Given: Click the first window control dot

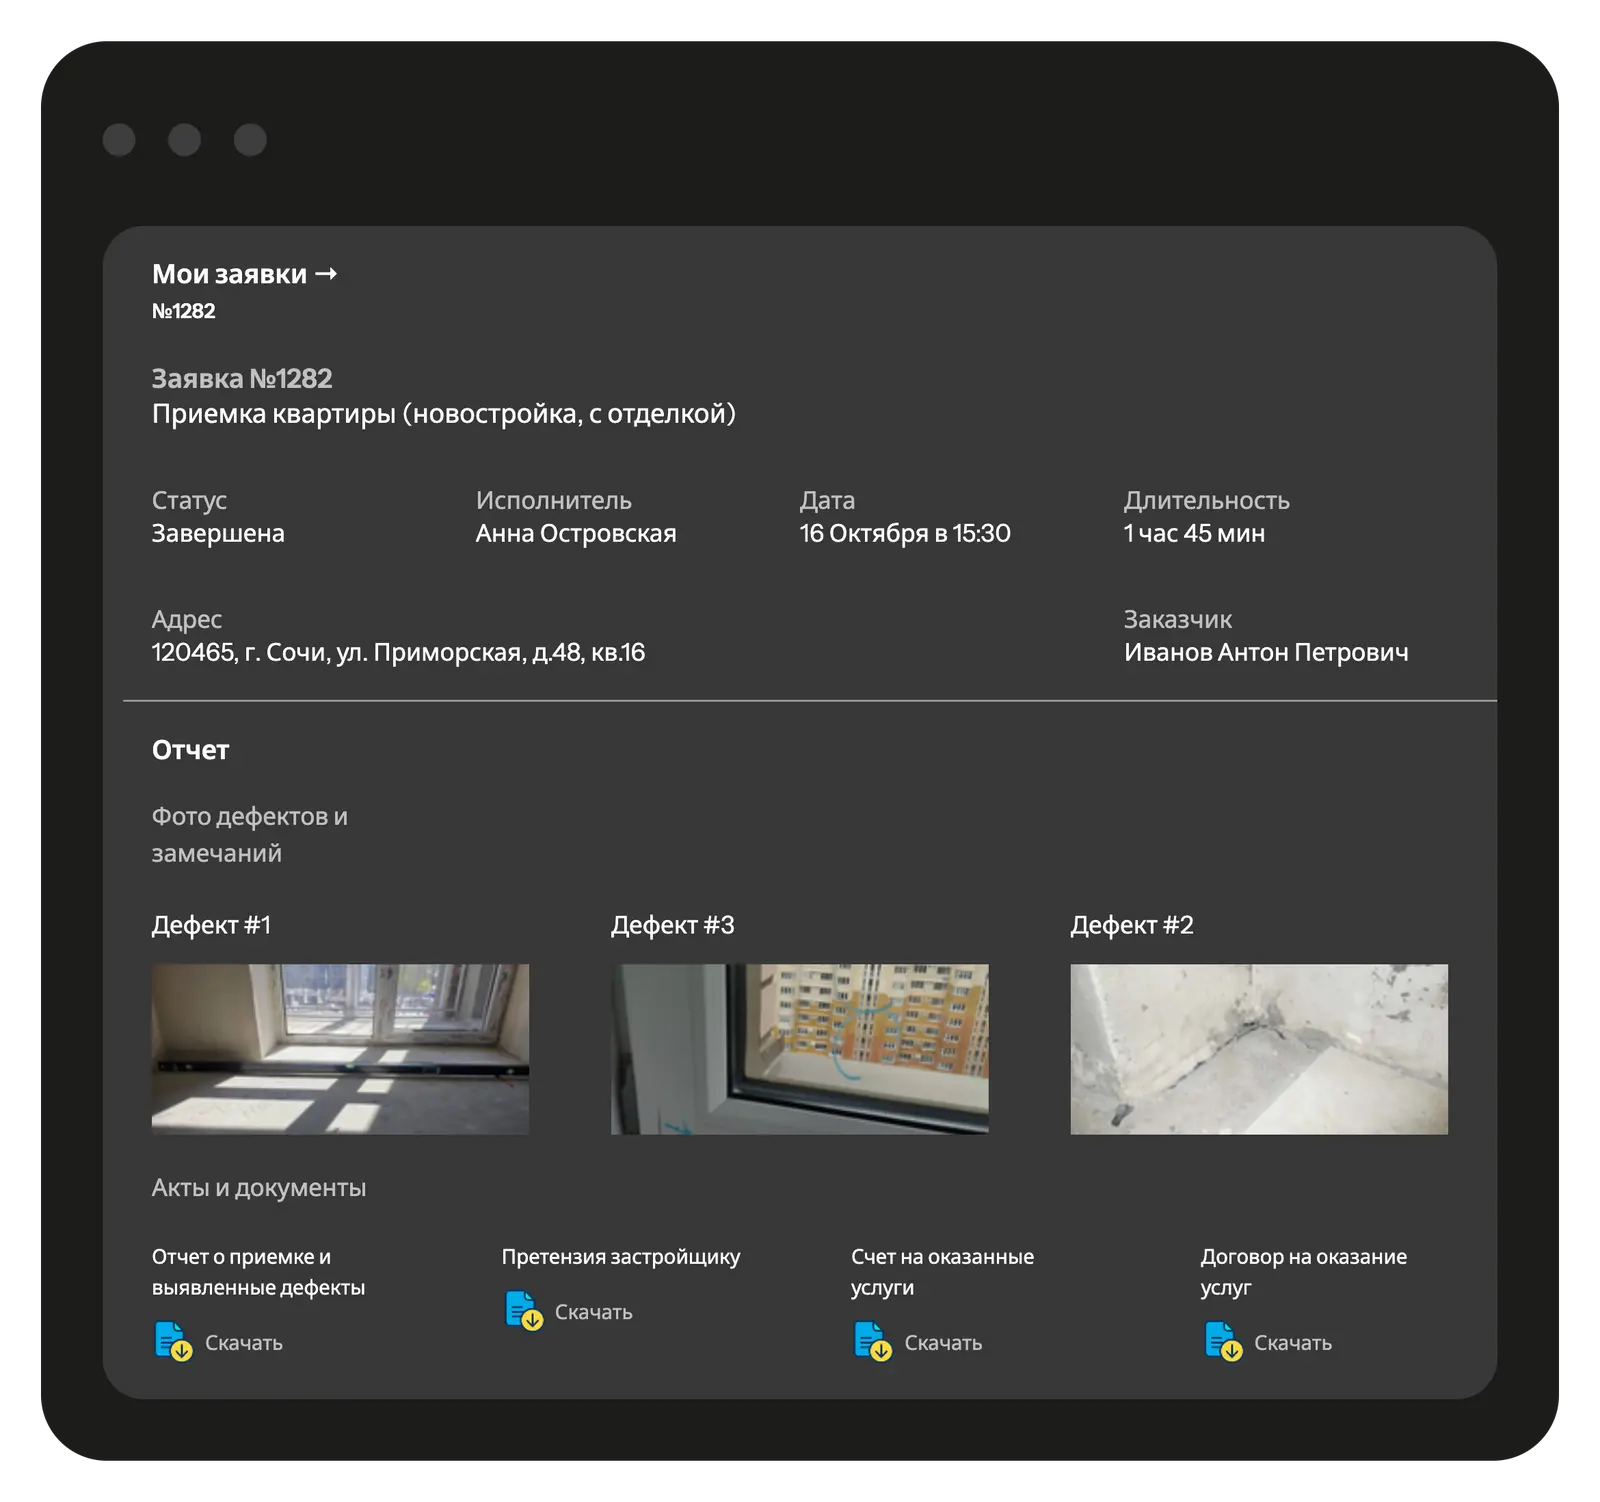Looking at the screenshot, I should [119, 140].
